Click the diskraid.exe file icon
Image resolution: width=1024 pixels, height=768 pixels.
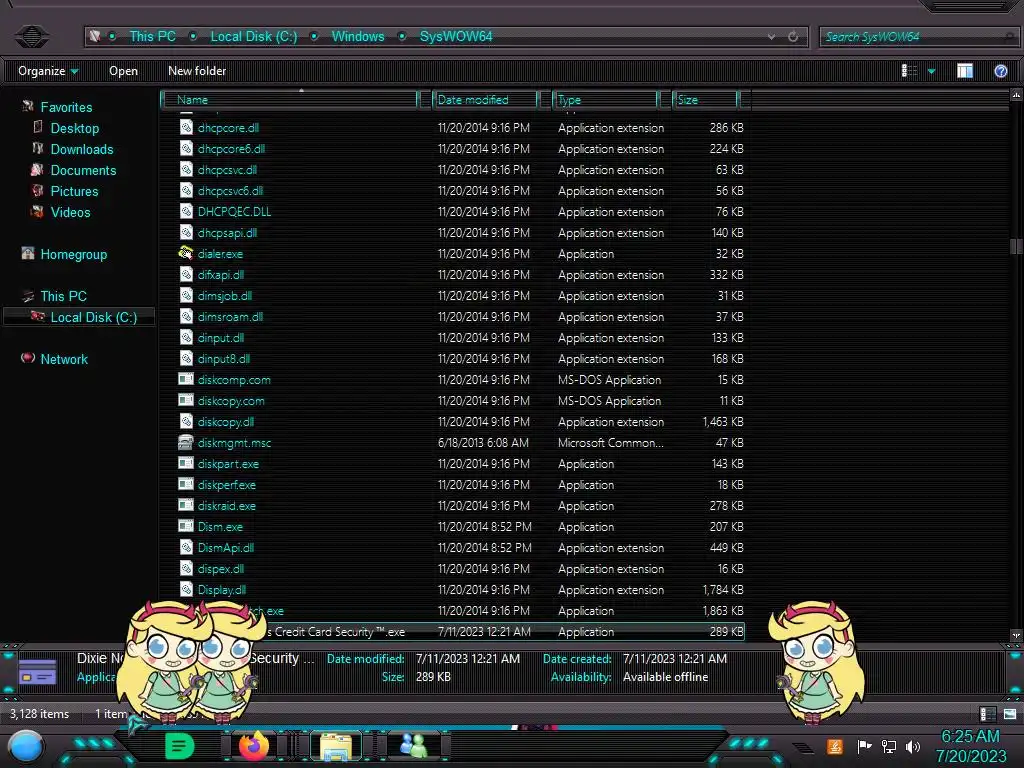[186, 505]
